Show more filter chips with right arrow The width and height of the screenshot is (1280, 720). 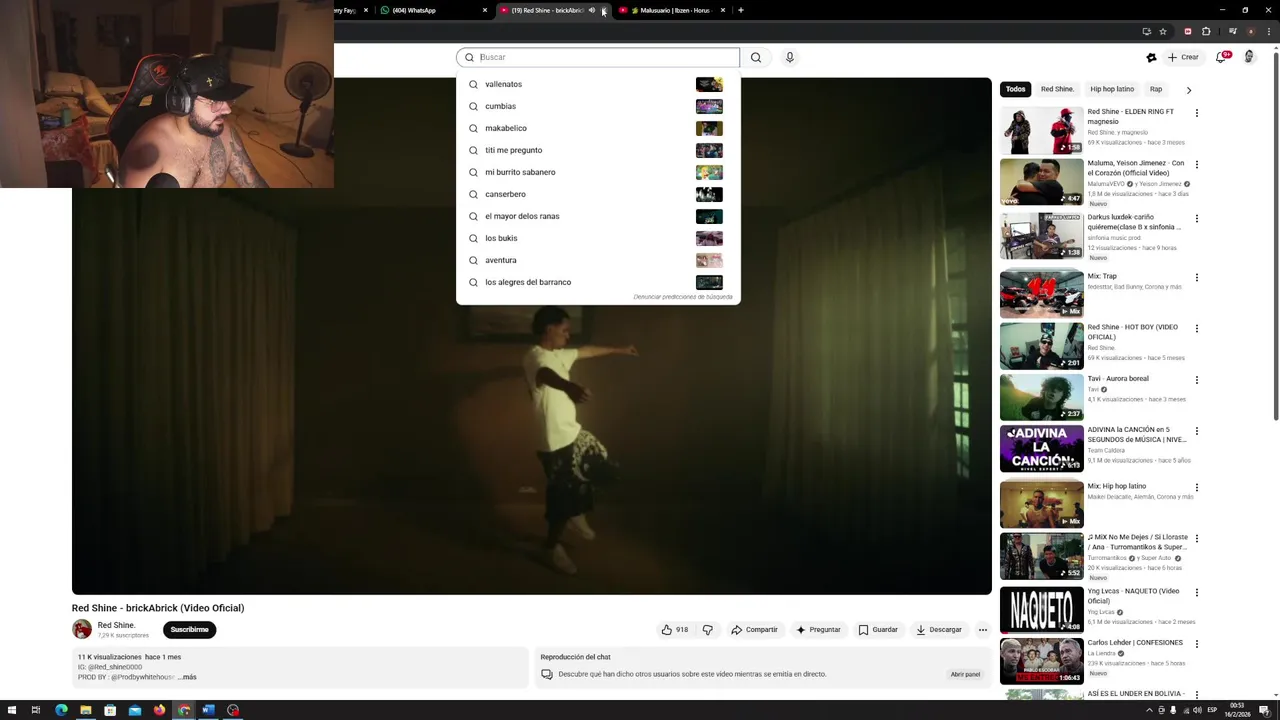(x=1188, y=90)
